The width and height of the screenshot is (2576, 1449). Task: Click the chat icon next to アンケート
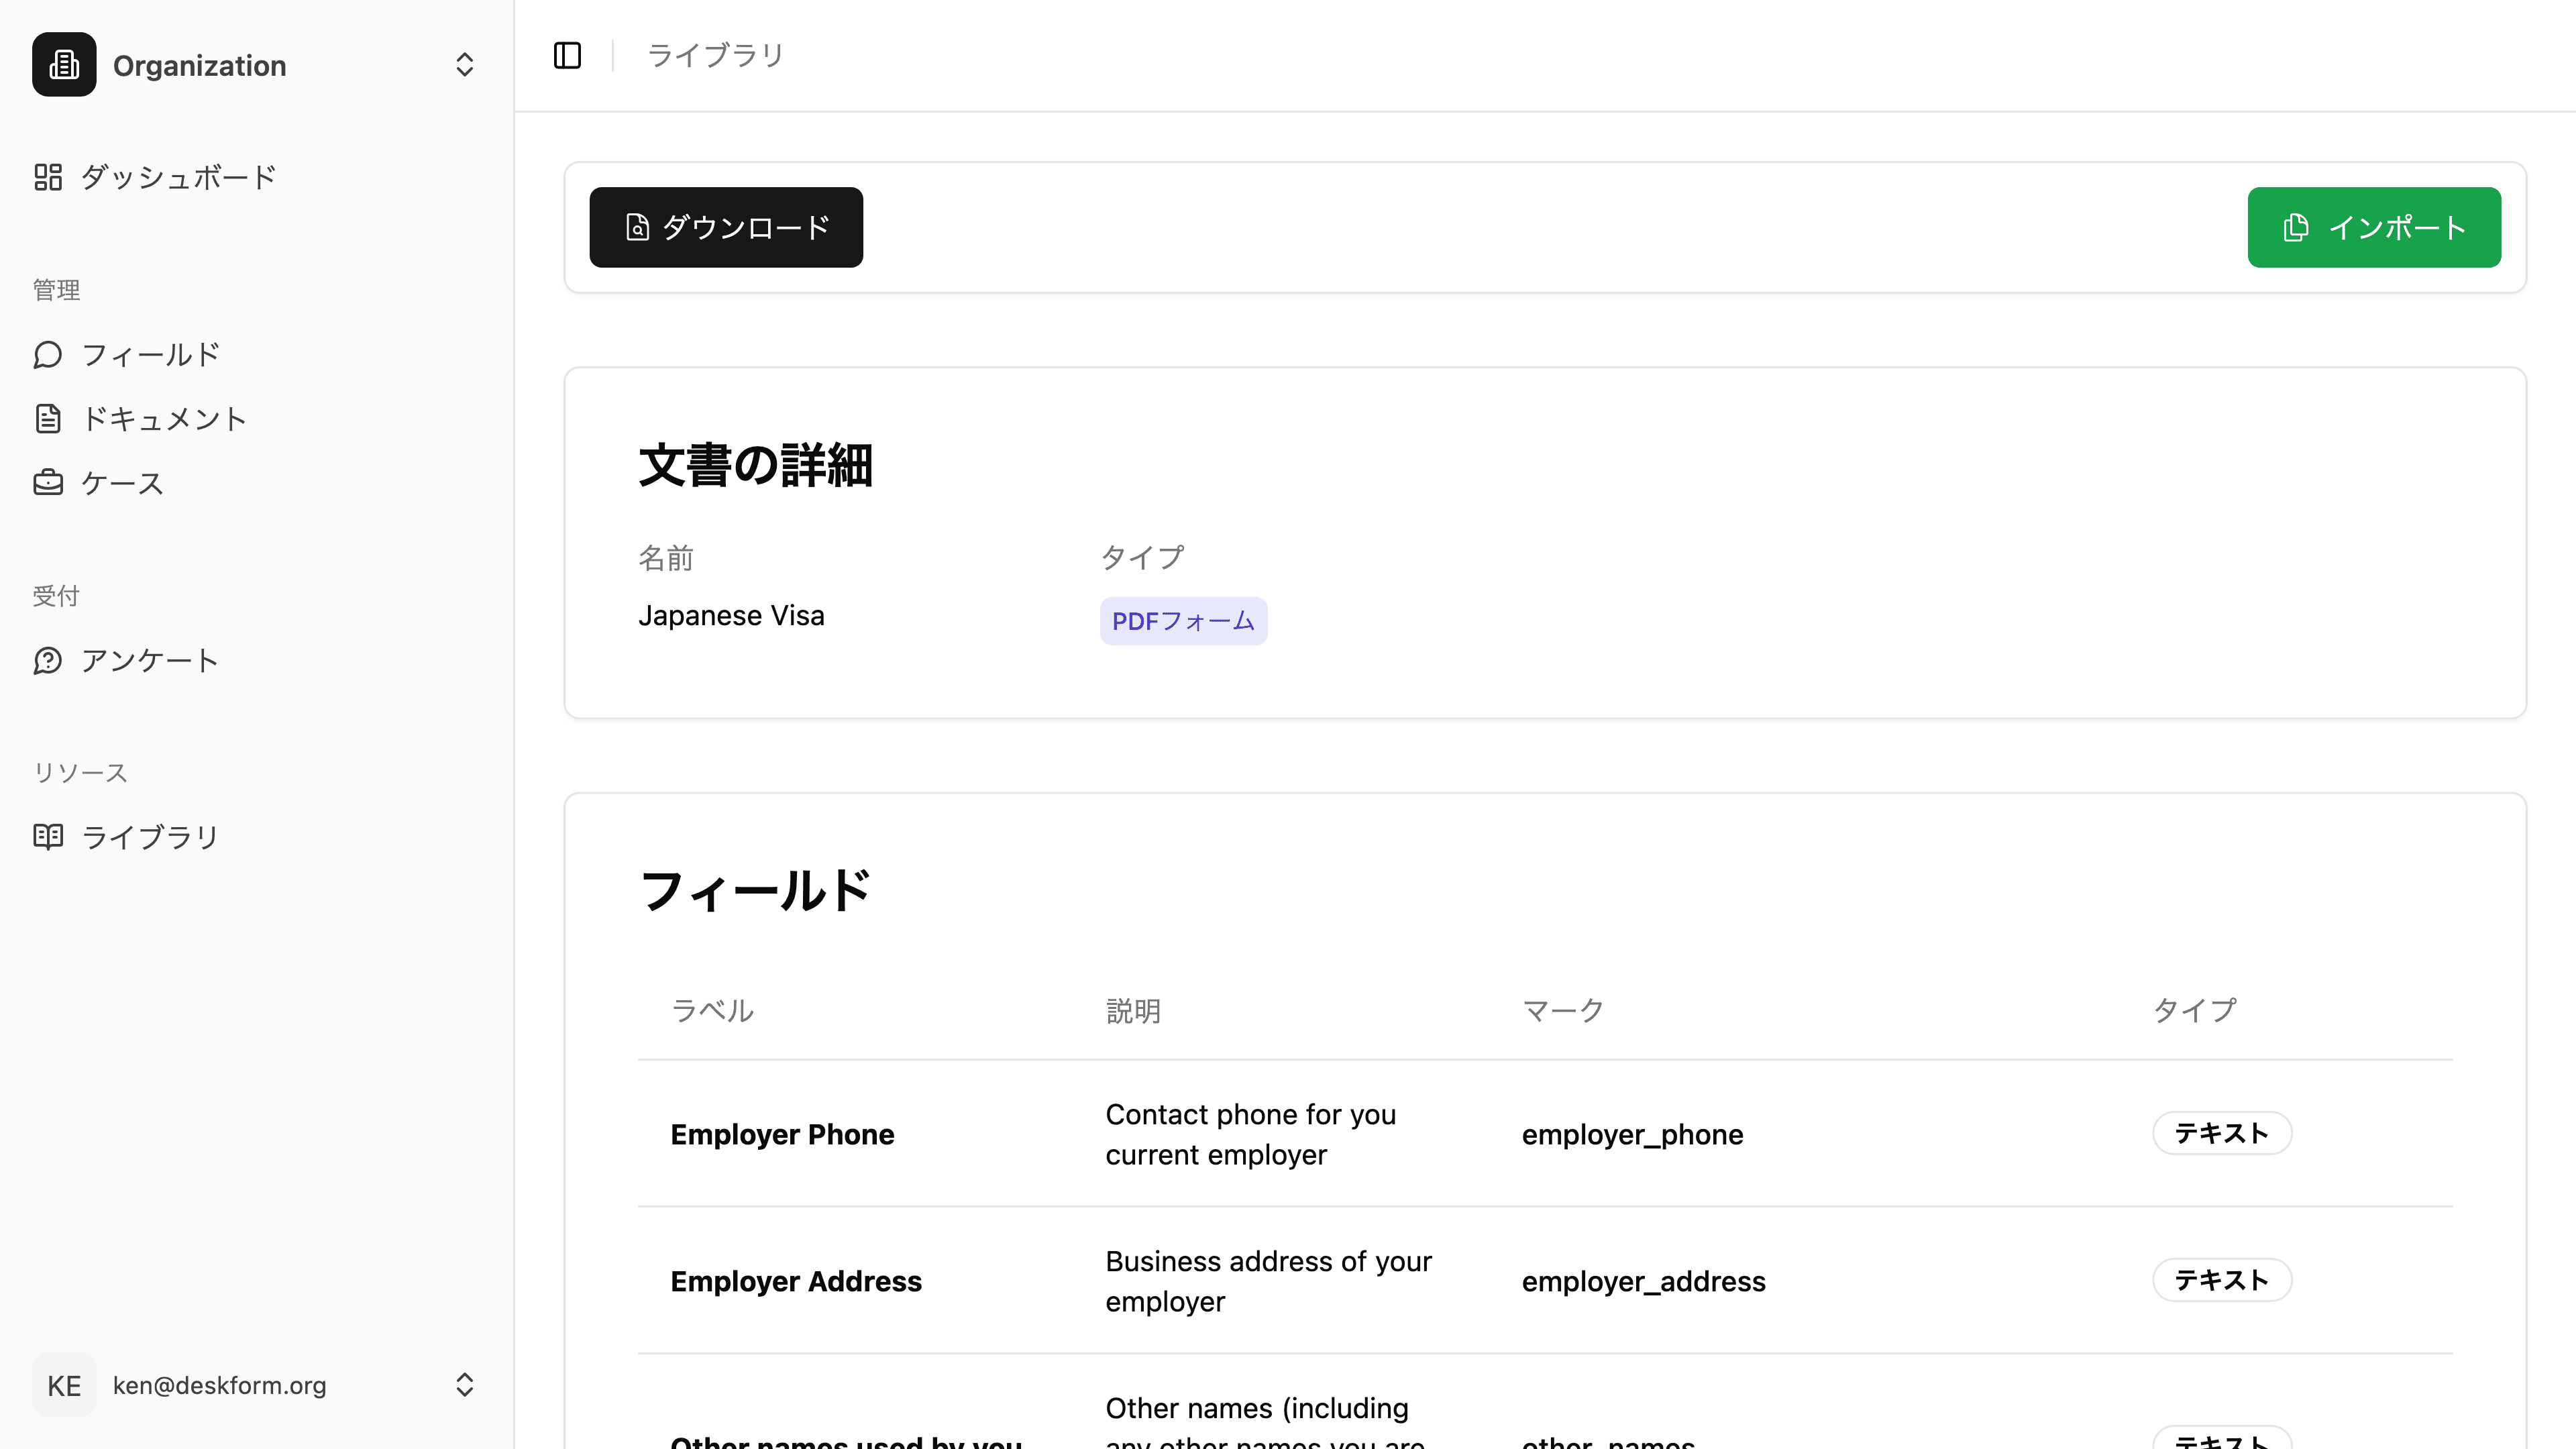[48, 660]
